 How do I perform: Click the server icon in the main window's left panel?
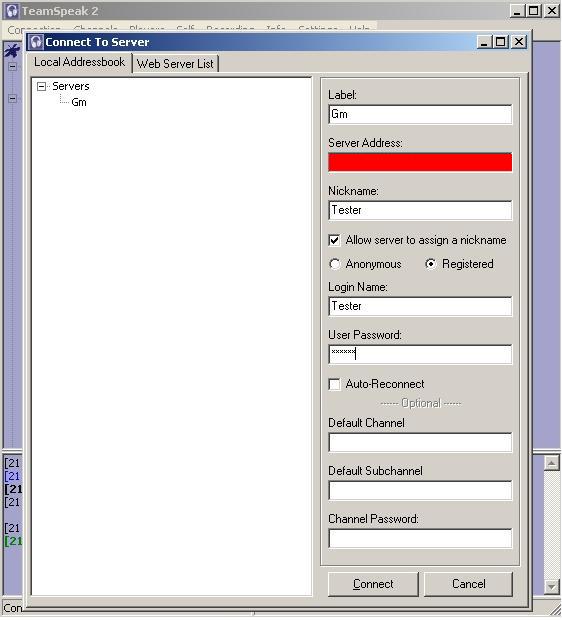pos(12,51)
